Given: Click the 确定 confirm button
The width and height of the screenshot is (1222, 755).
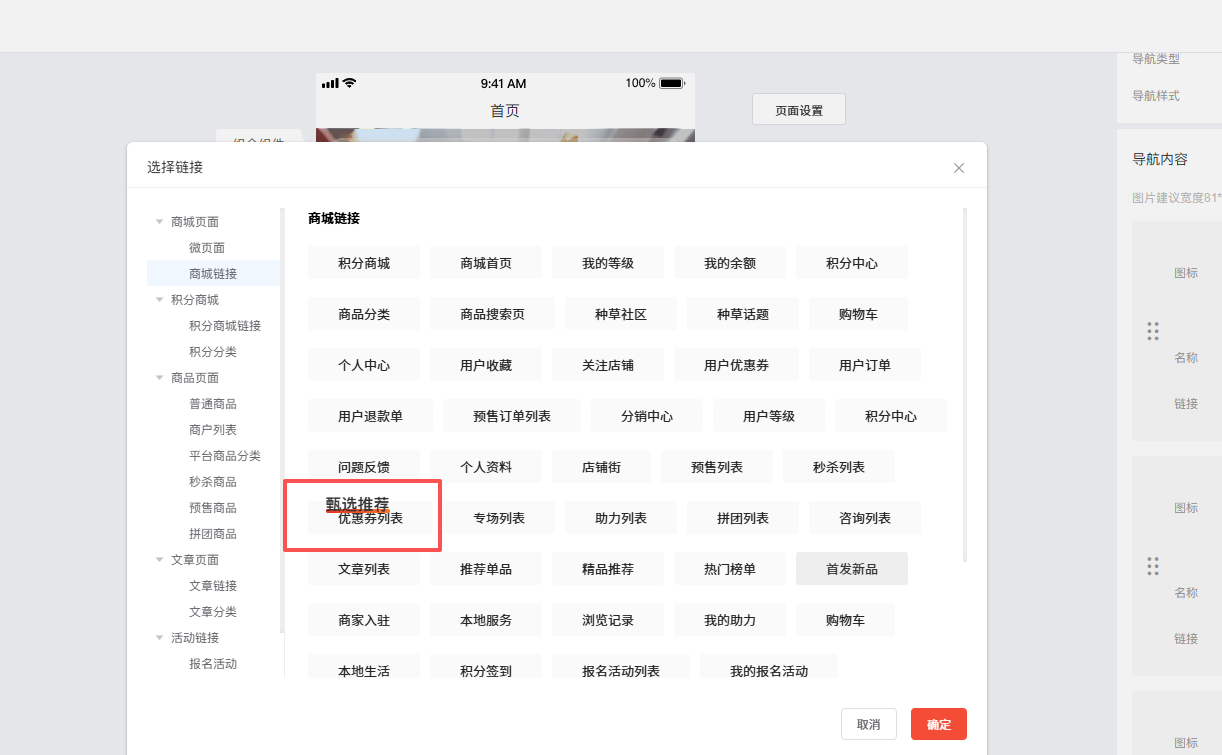Looking at the screenshot, I should 938,724.
